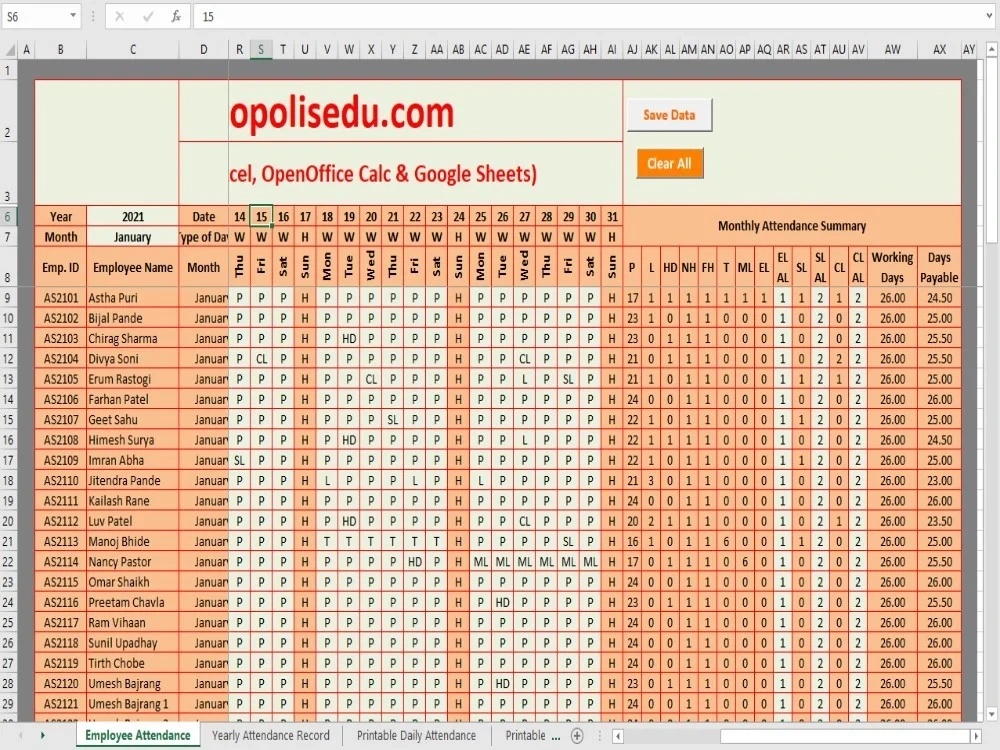This screenshot has height=750, width=1000.
Task: Select column header AW
Action: point(892,49)
